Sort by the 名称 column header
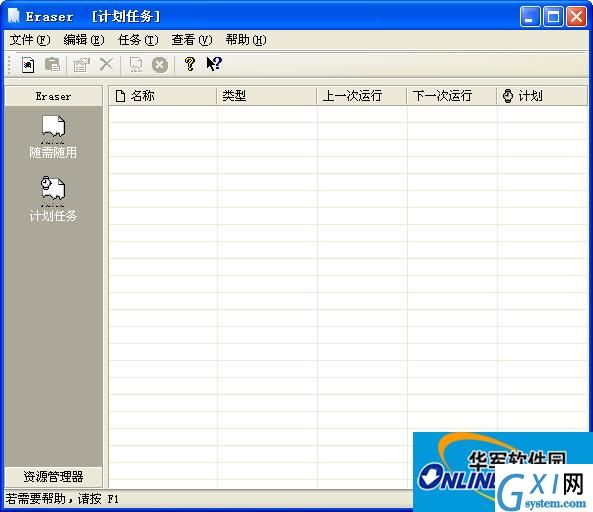593x512 pixels. [x=163, y=96]
